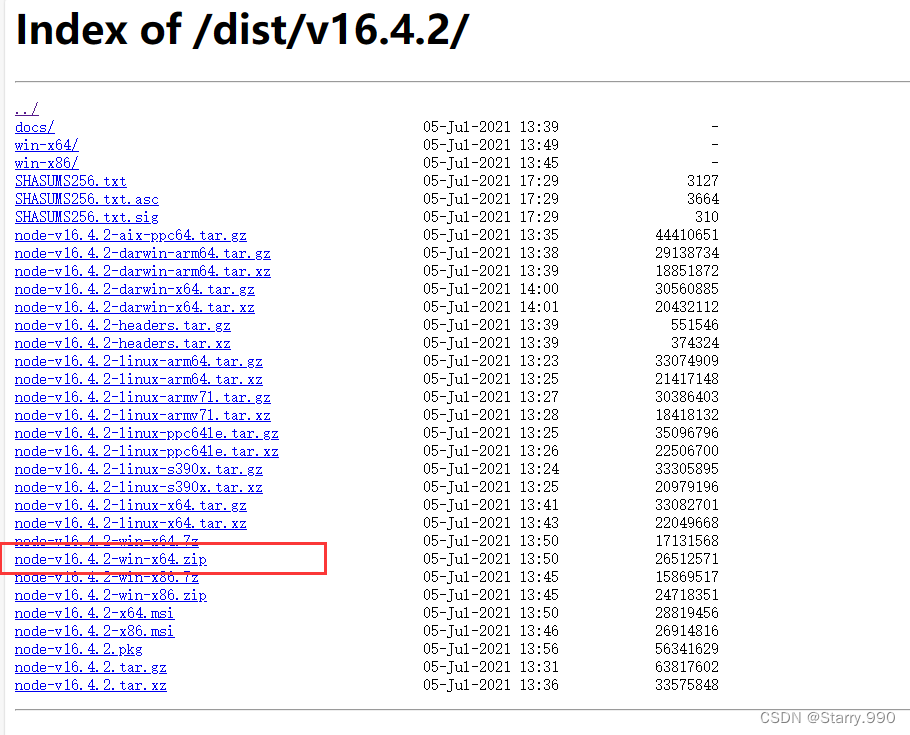This screenshot has width=910, height=735.
Task: Open the parent directory ../ link
Action: tap(27, 109)
